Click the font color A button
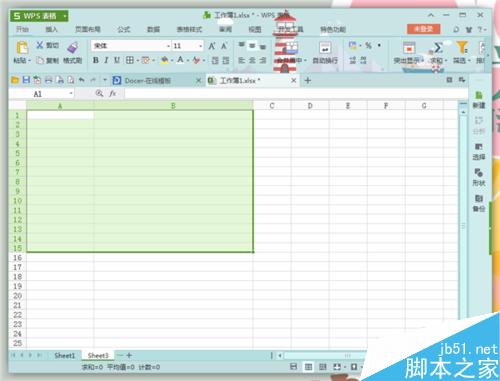This screenshot has height=381, width=500. point(180,60)
